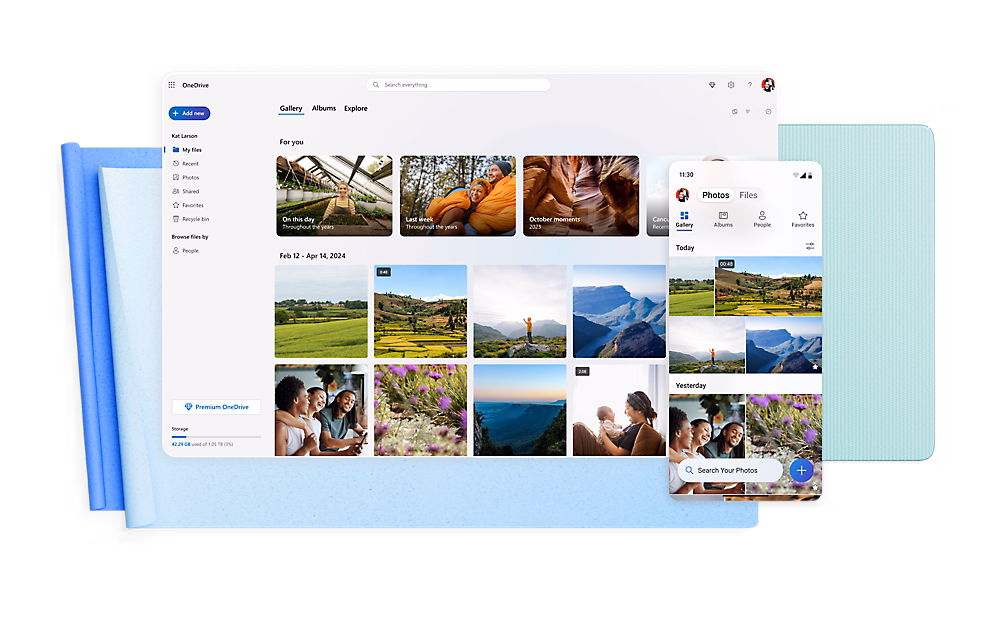Viewport: 1000px width, 630px height.
Task: Click the image view icon left of the filter
Action: click(735, 112)
